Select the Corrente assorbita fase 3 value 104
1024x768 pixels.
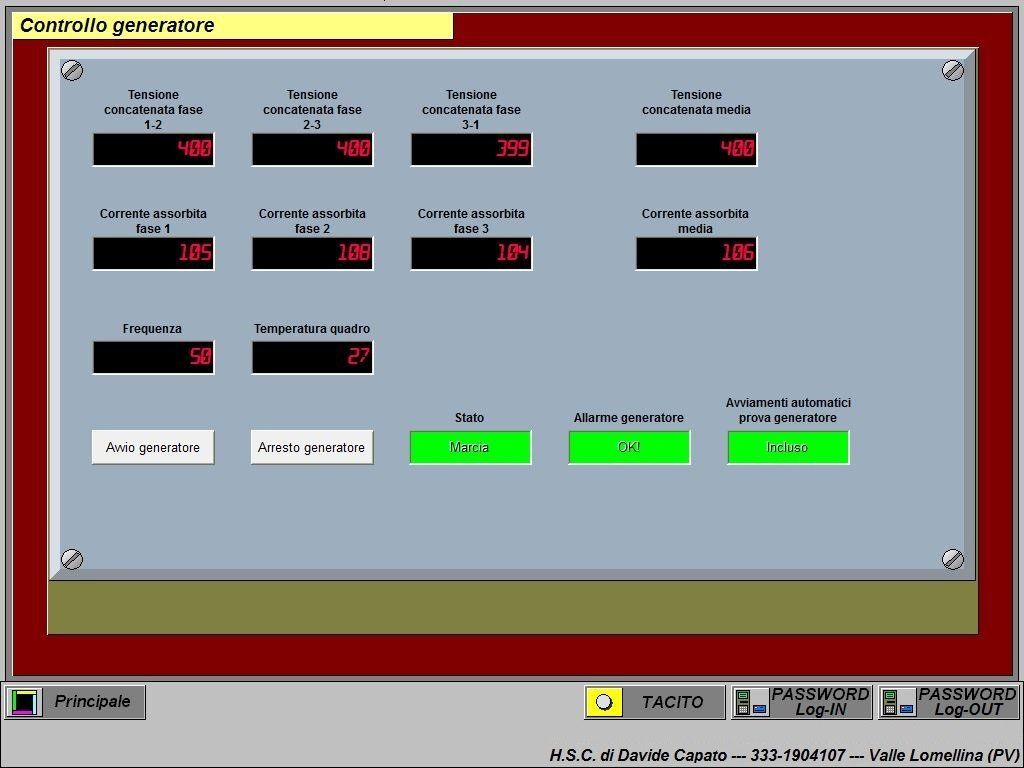click(472, 253)
